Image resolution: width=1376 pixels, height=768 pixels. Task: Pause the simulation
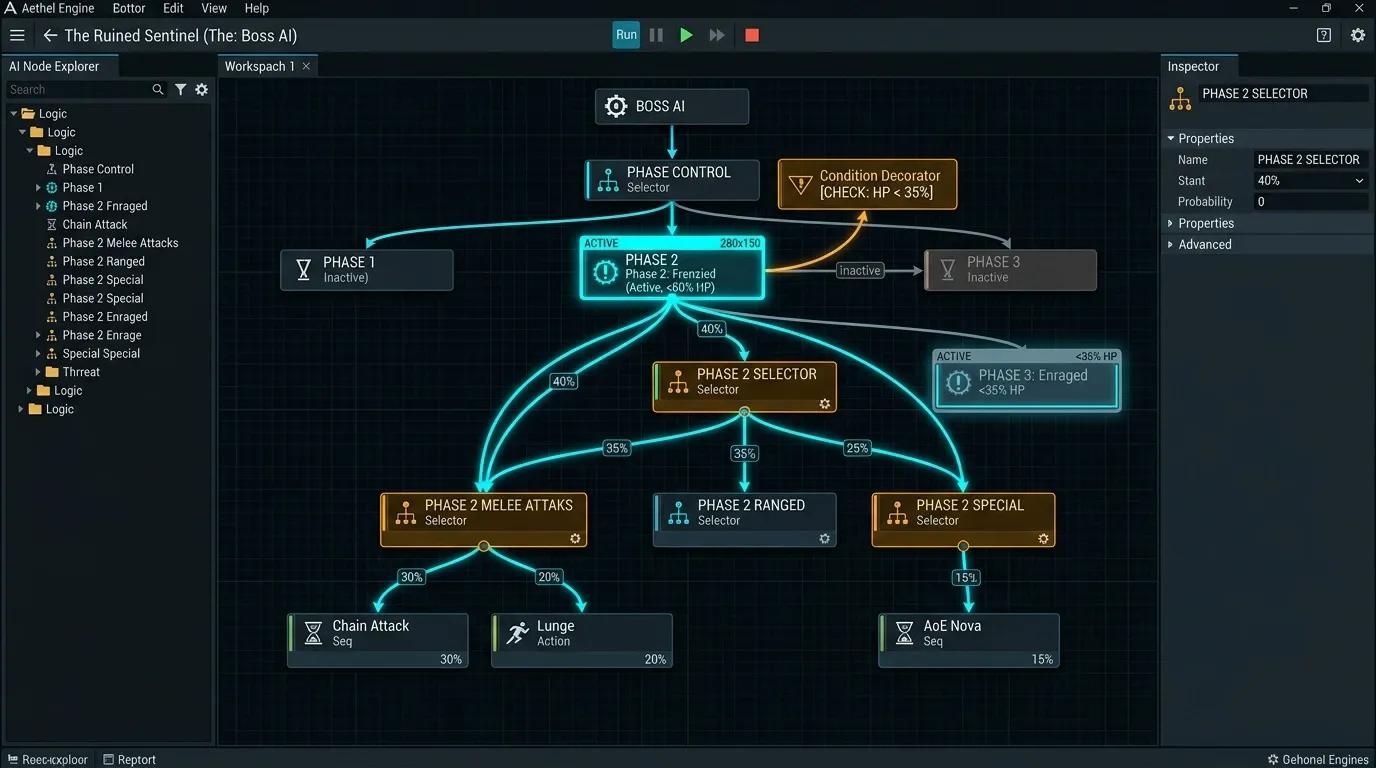pos(656,35)
